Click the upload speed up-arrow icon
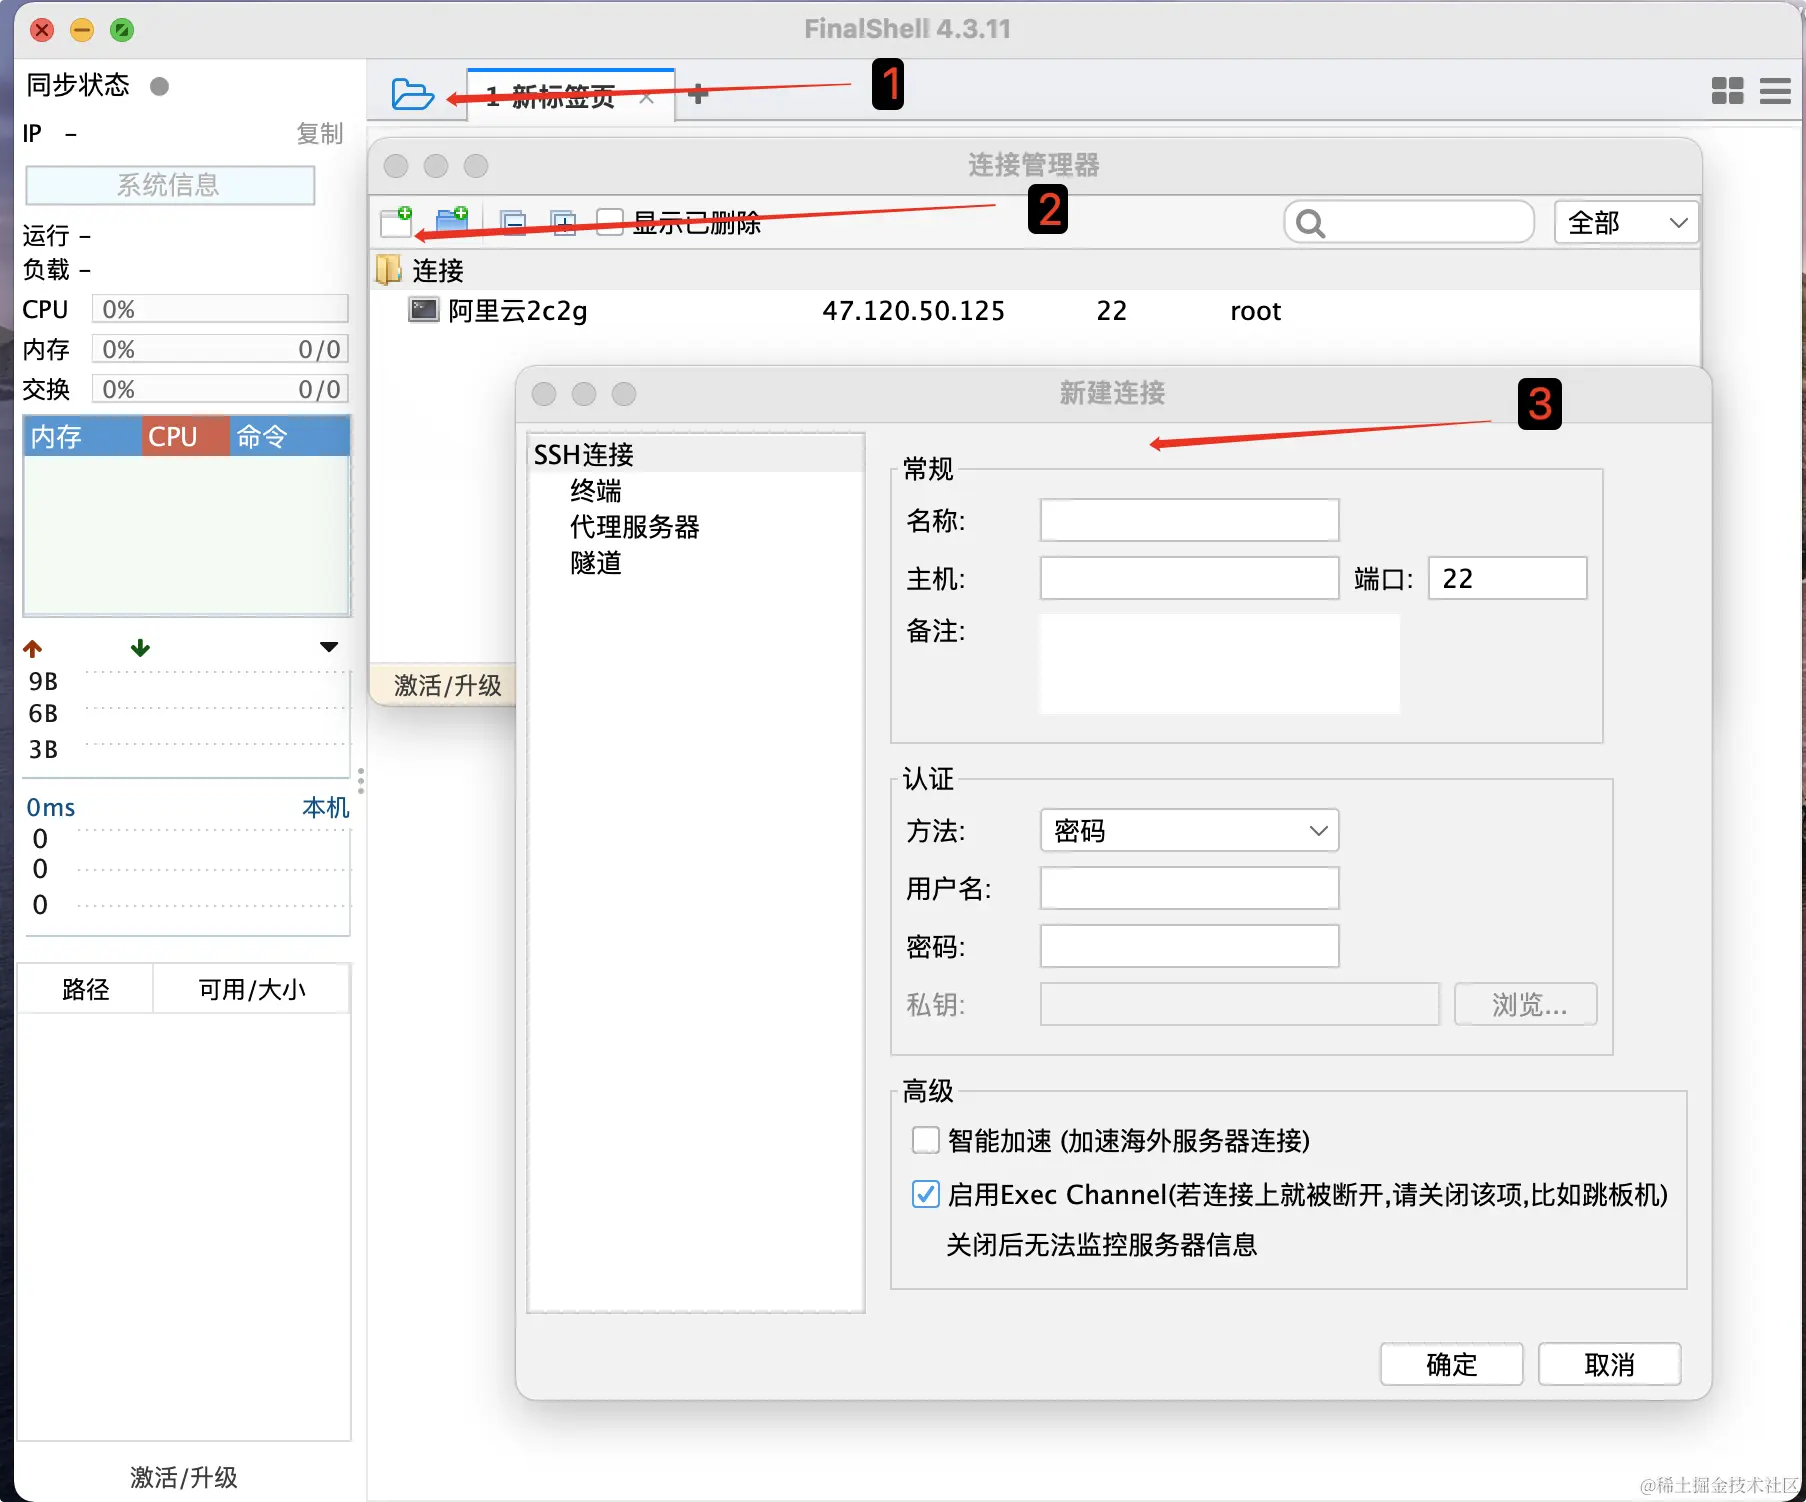This screenshot has height=1502, width=1806. [x=33, y=649]
